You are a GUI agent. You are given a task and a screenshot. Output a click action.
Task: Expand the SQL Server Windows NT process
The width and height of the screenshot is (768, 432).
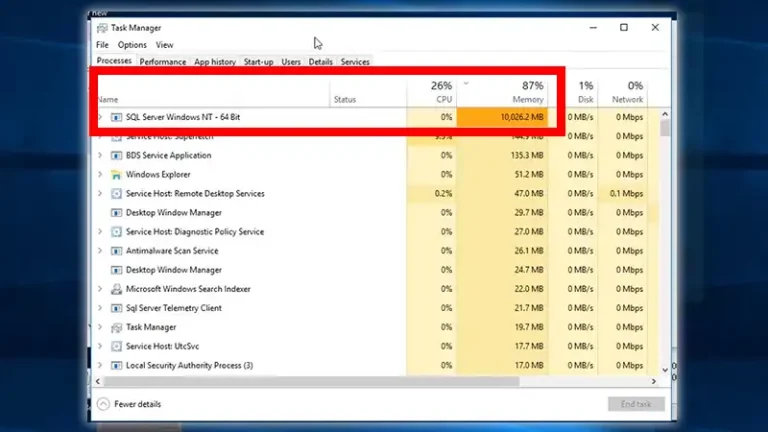coord(100,117)
